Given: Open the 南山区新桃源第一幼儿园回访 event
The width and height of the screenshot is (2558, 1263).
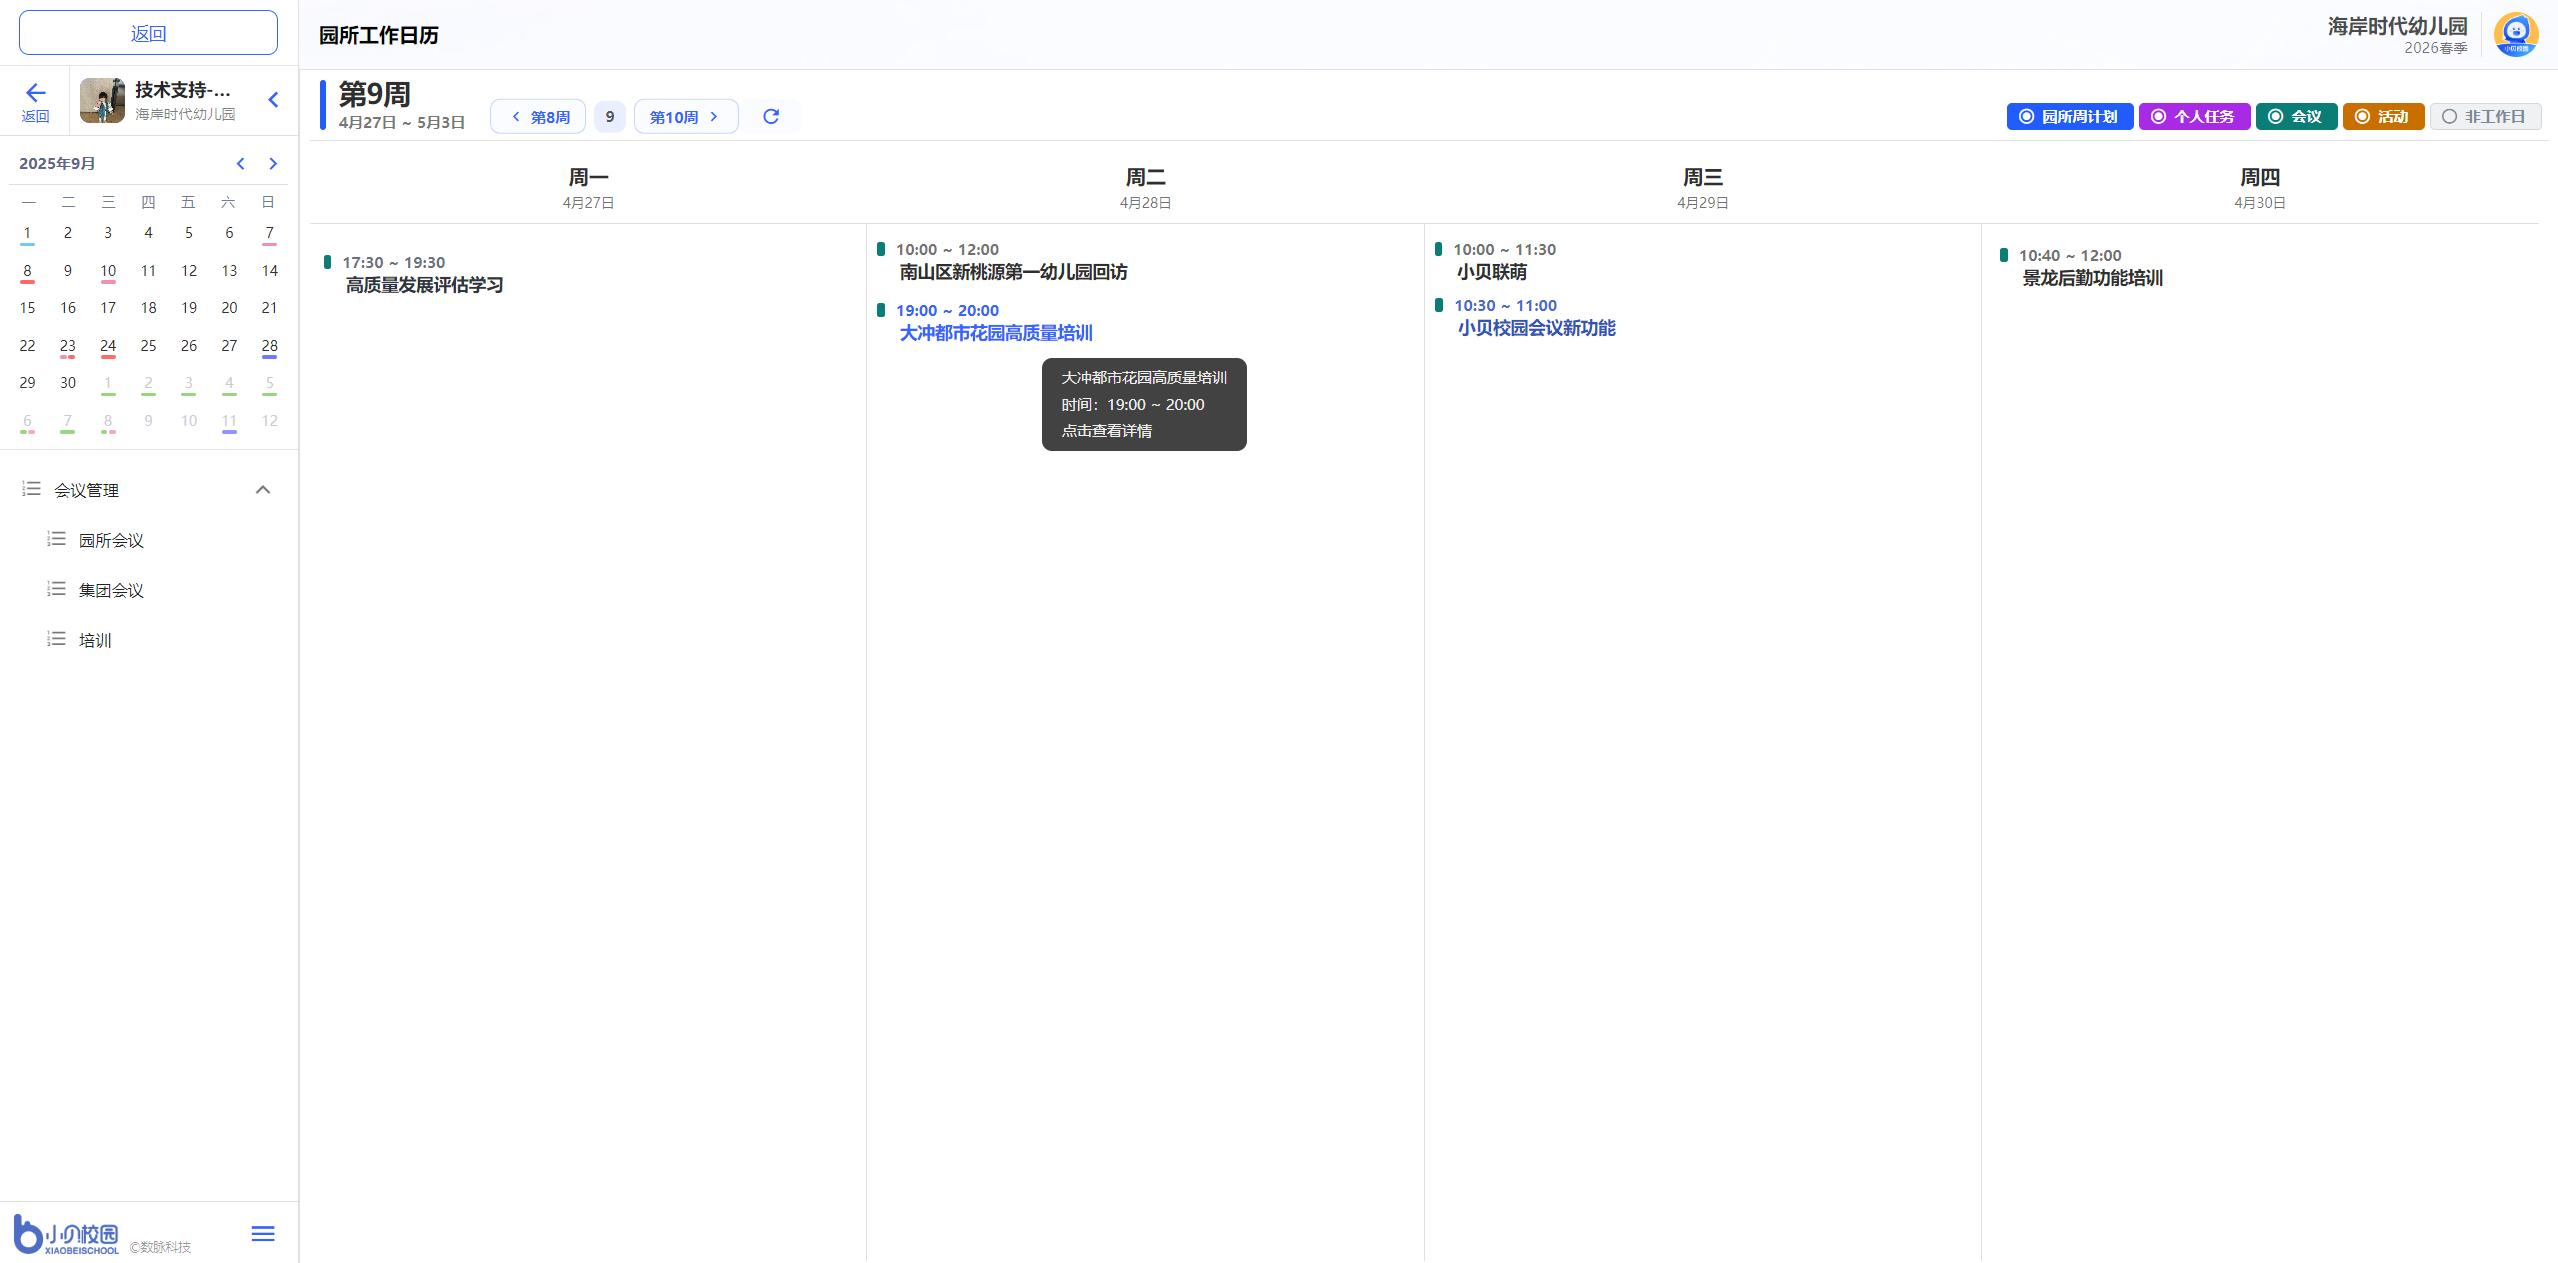Looking at the screenshot, I should coord(1013,273).
